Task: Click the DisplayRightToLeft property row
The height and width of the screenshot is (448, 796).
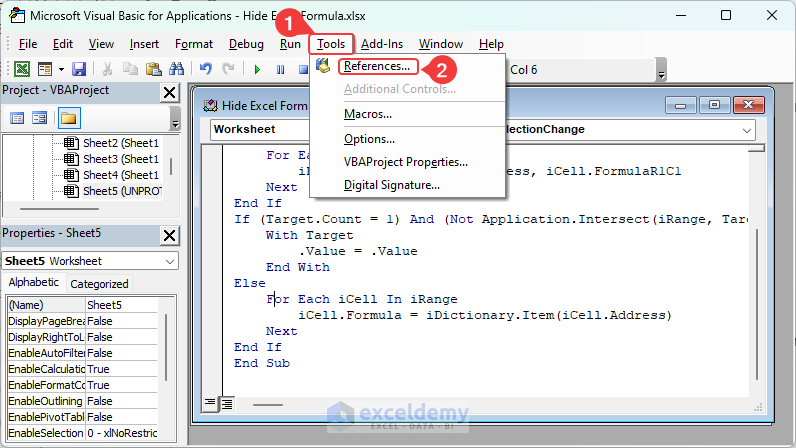Action: tap(83, 337)
